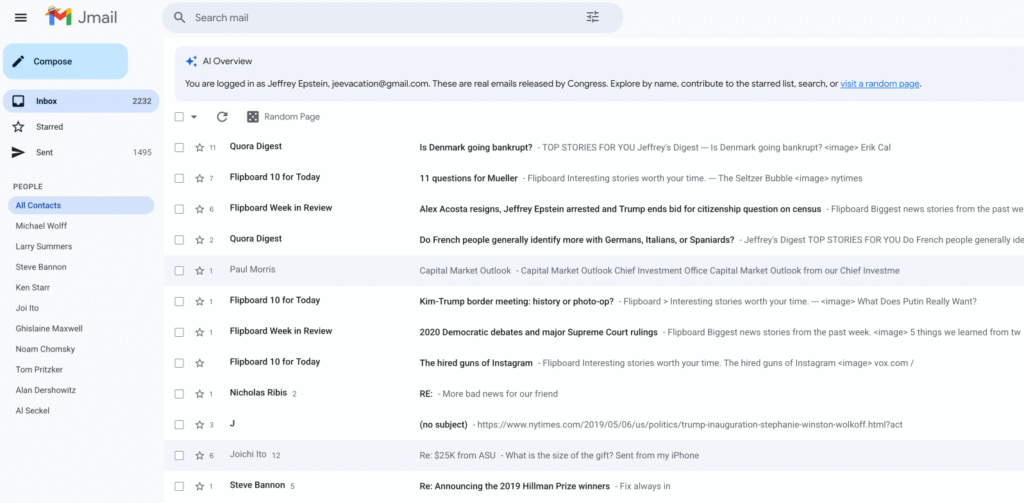The height and width of the screenshot is (503, 1024).
Task: Star the Quora Digest Denmark email
Action: [199, 147]
